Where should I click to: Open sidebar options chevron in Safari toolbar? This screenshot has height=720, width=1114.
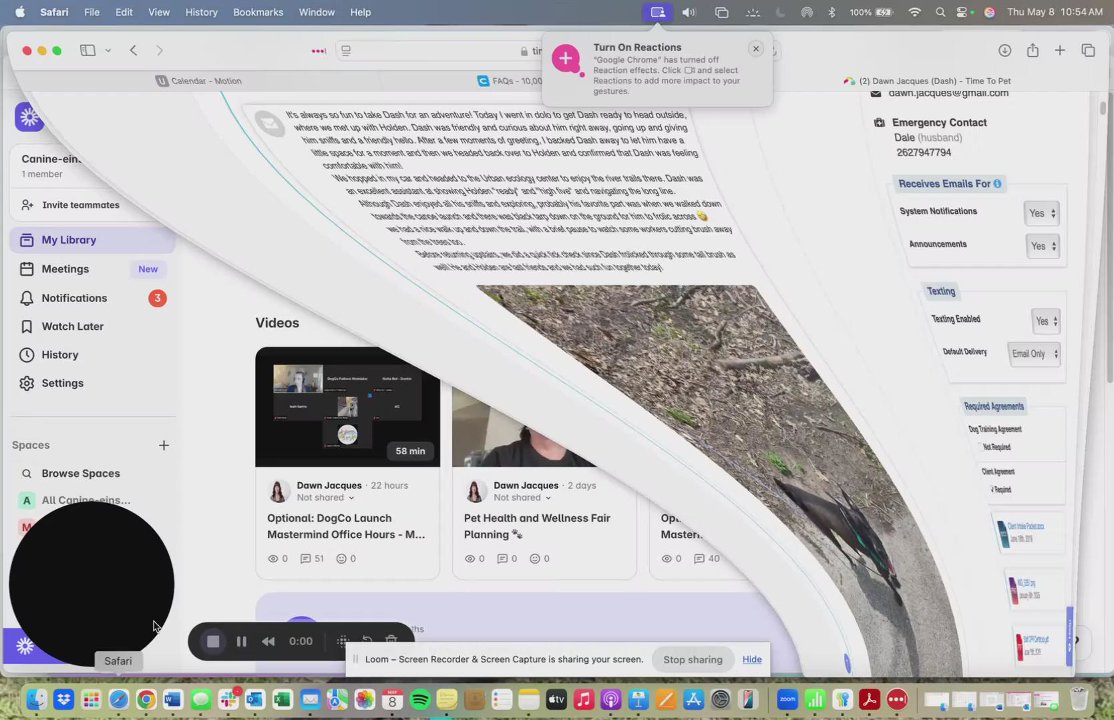click(108, 50)
